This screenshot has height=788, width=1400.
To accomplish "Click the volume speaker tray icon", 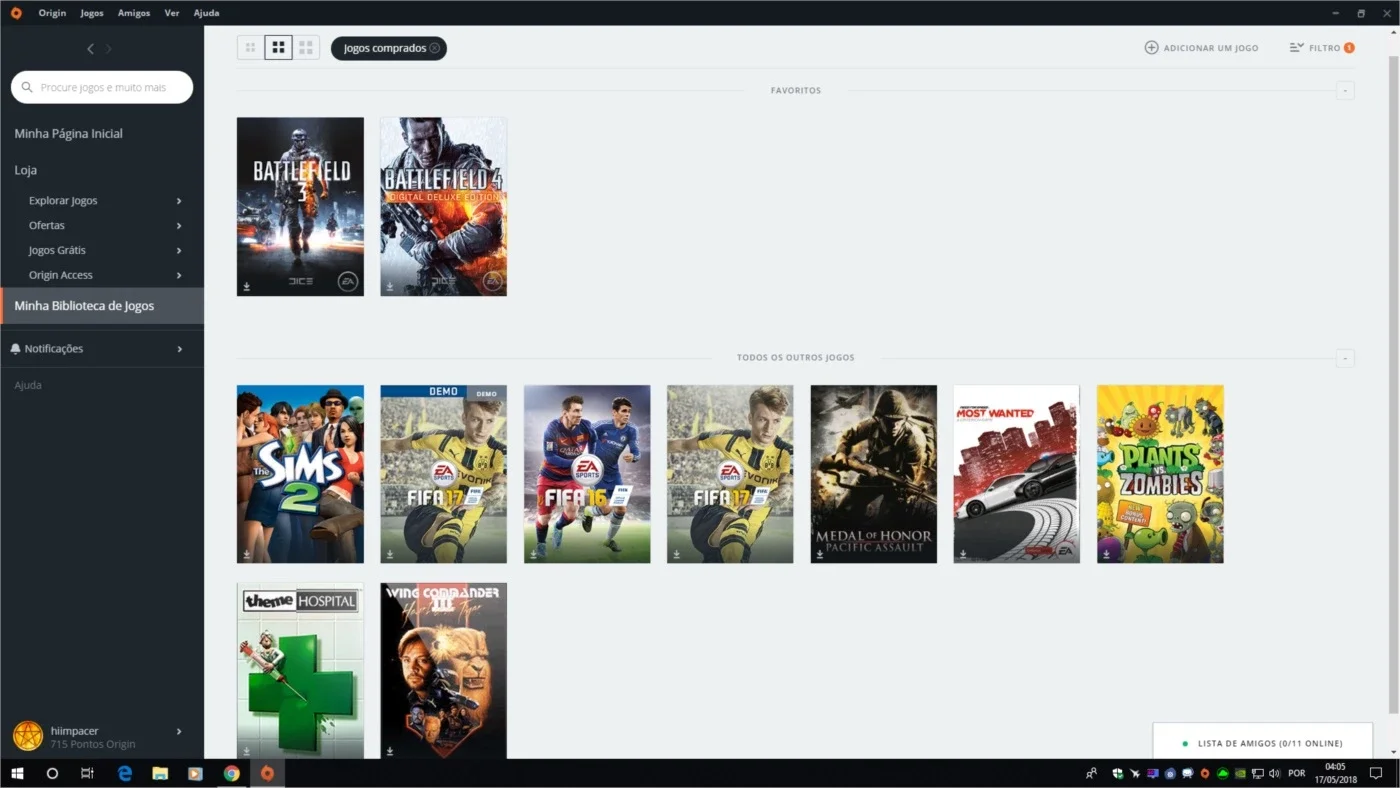I will 1274,773.
